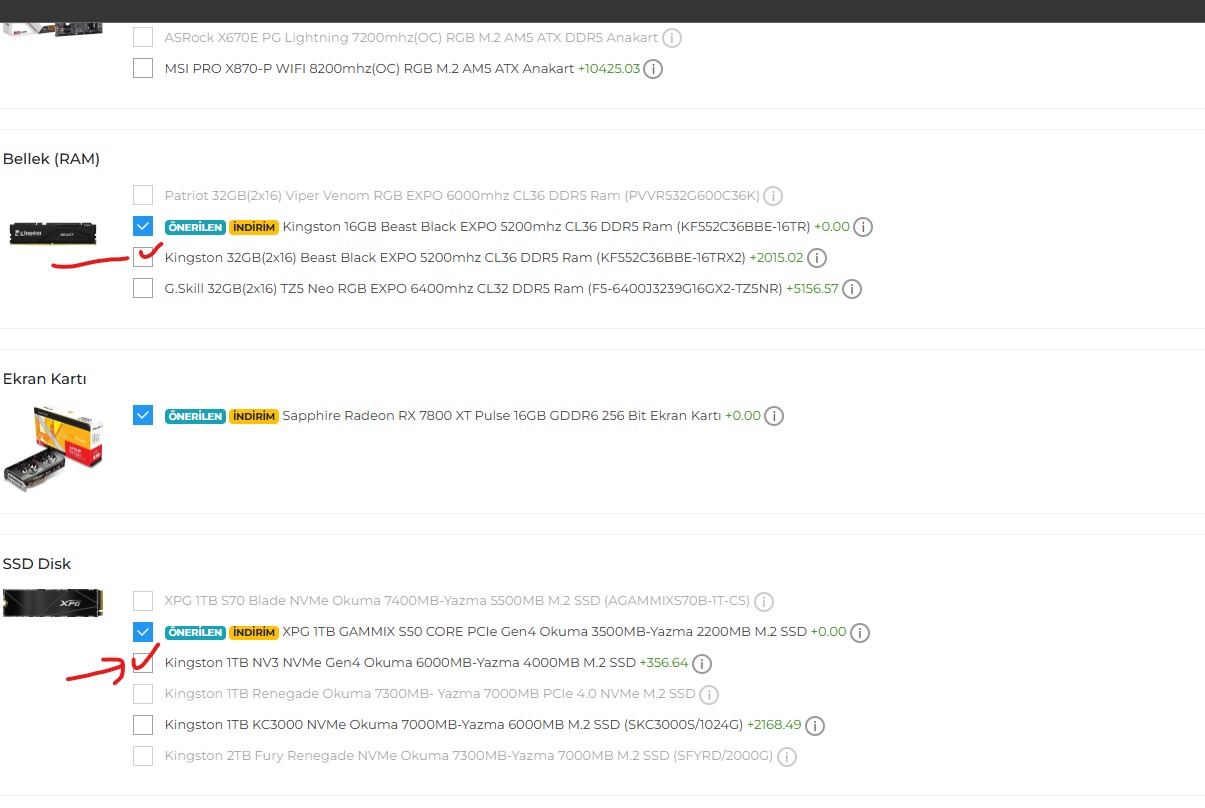Show info for XPG GAMMIX S50 CORE SSD
This screenshot has width=1205, height=808.
pyautogui.click(x=860, y=633)
